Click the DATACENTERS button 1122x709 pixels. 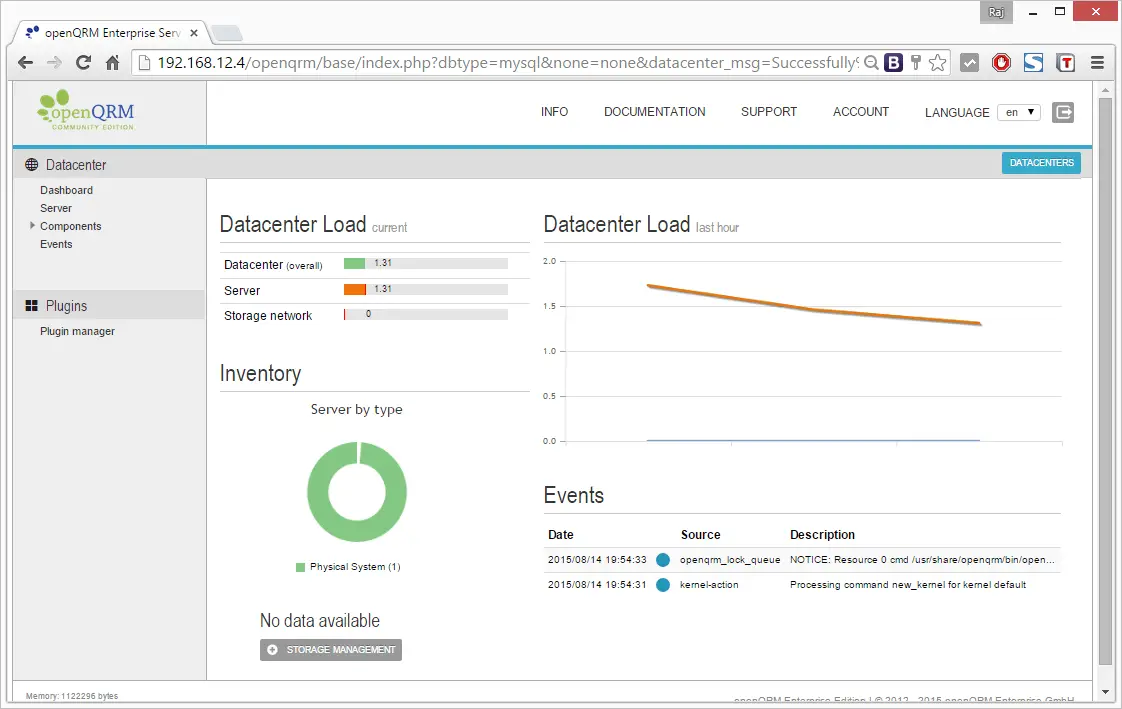tap(1041, 162)
